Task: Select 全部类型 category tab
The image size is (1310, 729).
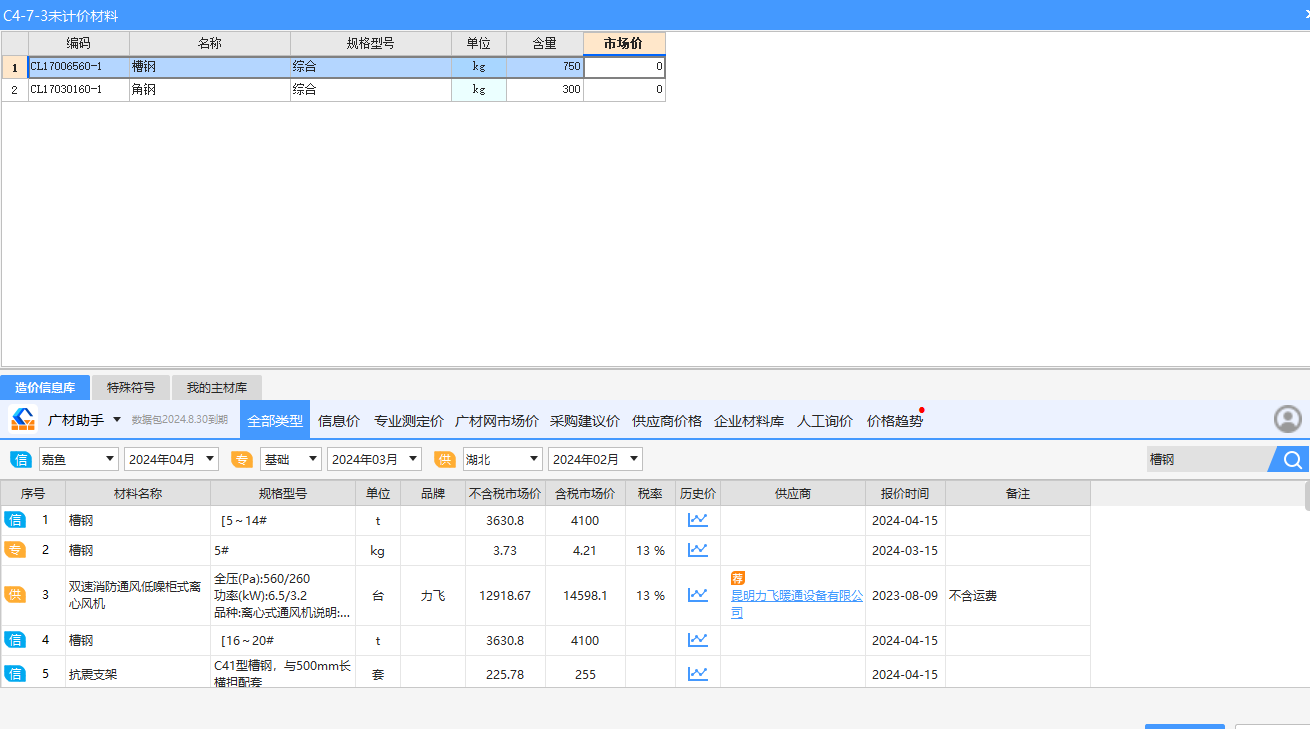Action: click(275, 421)
